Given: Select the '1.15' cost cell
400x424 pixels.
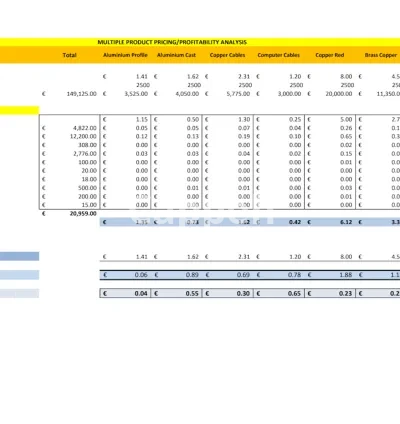Looking at the screenshot, I should click(x=142, y=119).
